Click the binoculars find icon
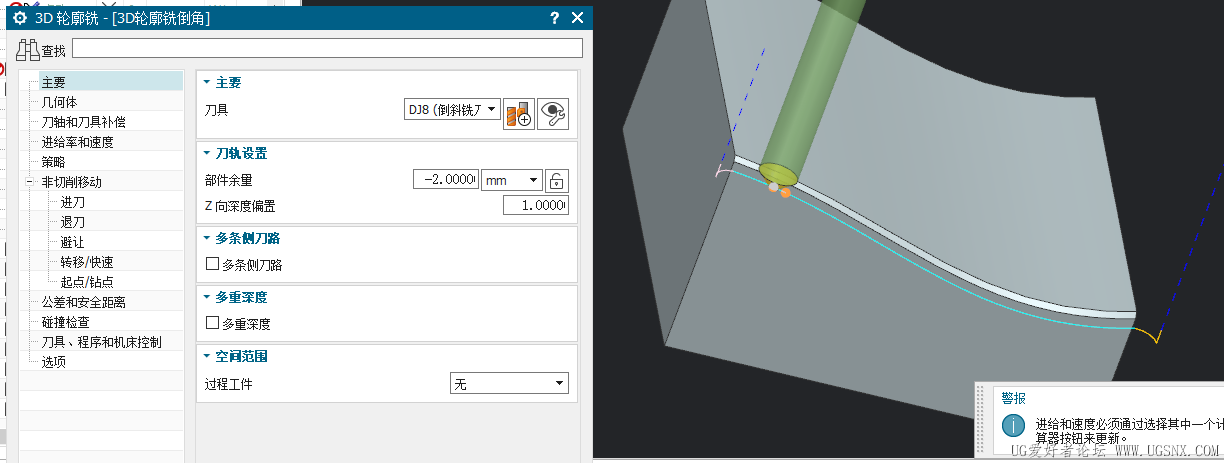The width and height of the screenshot is (1224, 463). click(x=28, y=49)
